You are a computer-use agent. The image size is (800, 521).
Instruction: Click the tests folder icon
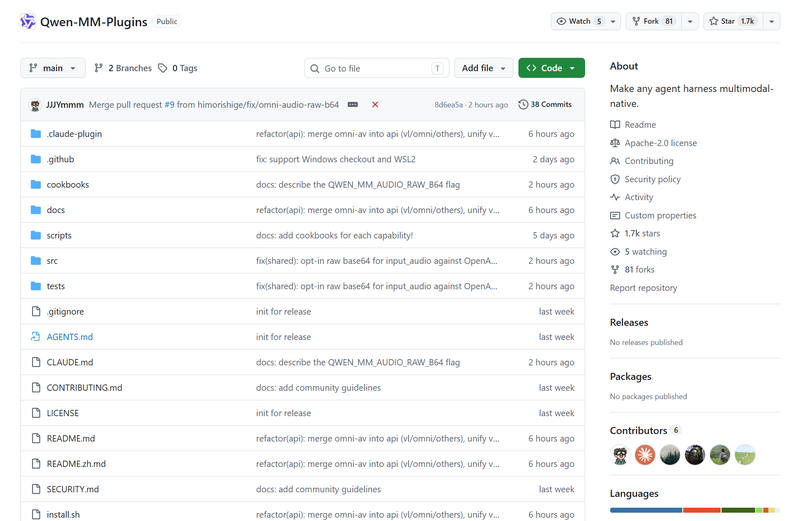point(36,286)
